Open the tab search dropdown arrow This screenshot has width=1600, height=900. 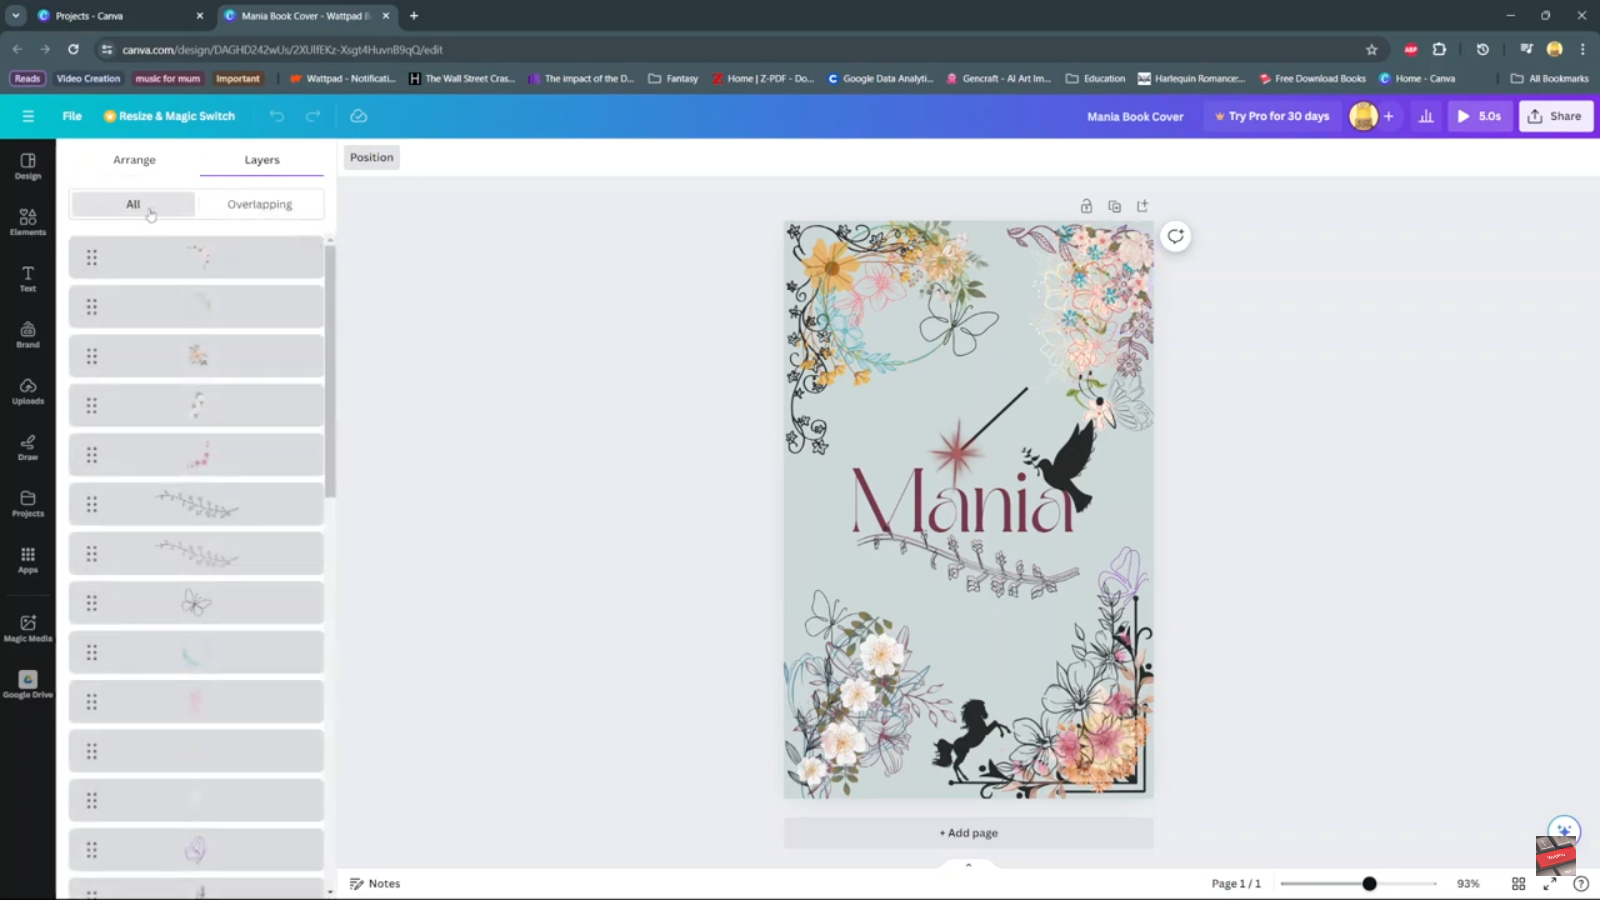coord(16,16)
